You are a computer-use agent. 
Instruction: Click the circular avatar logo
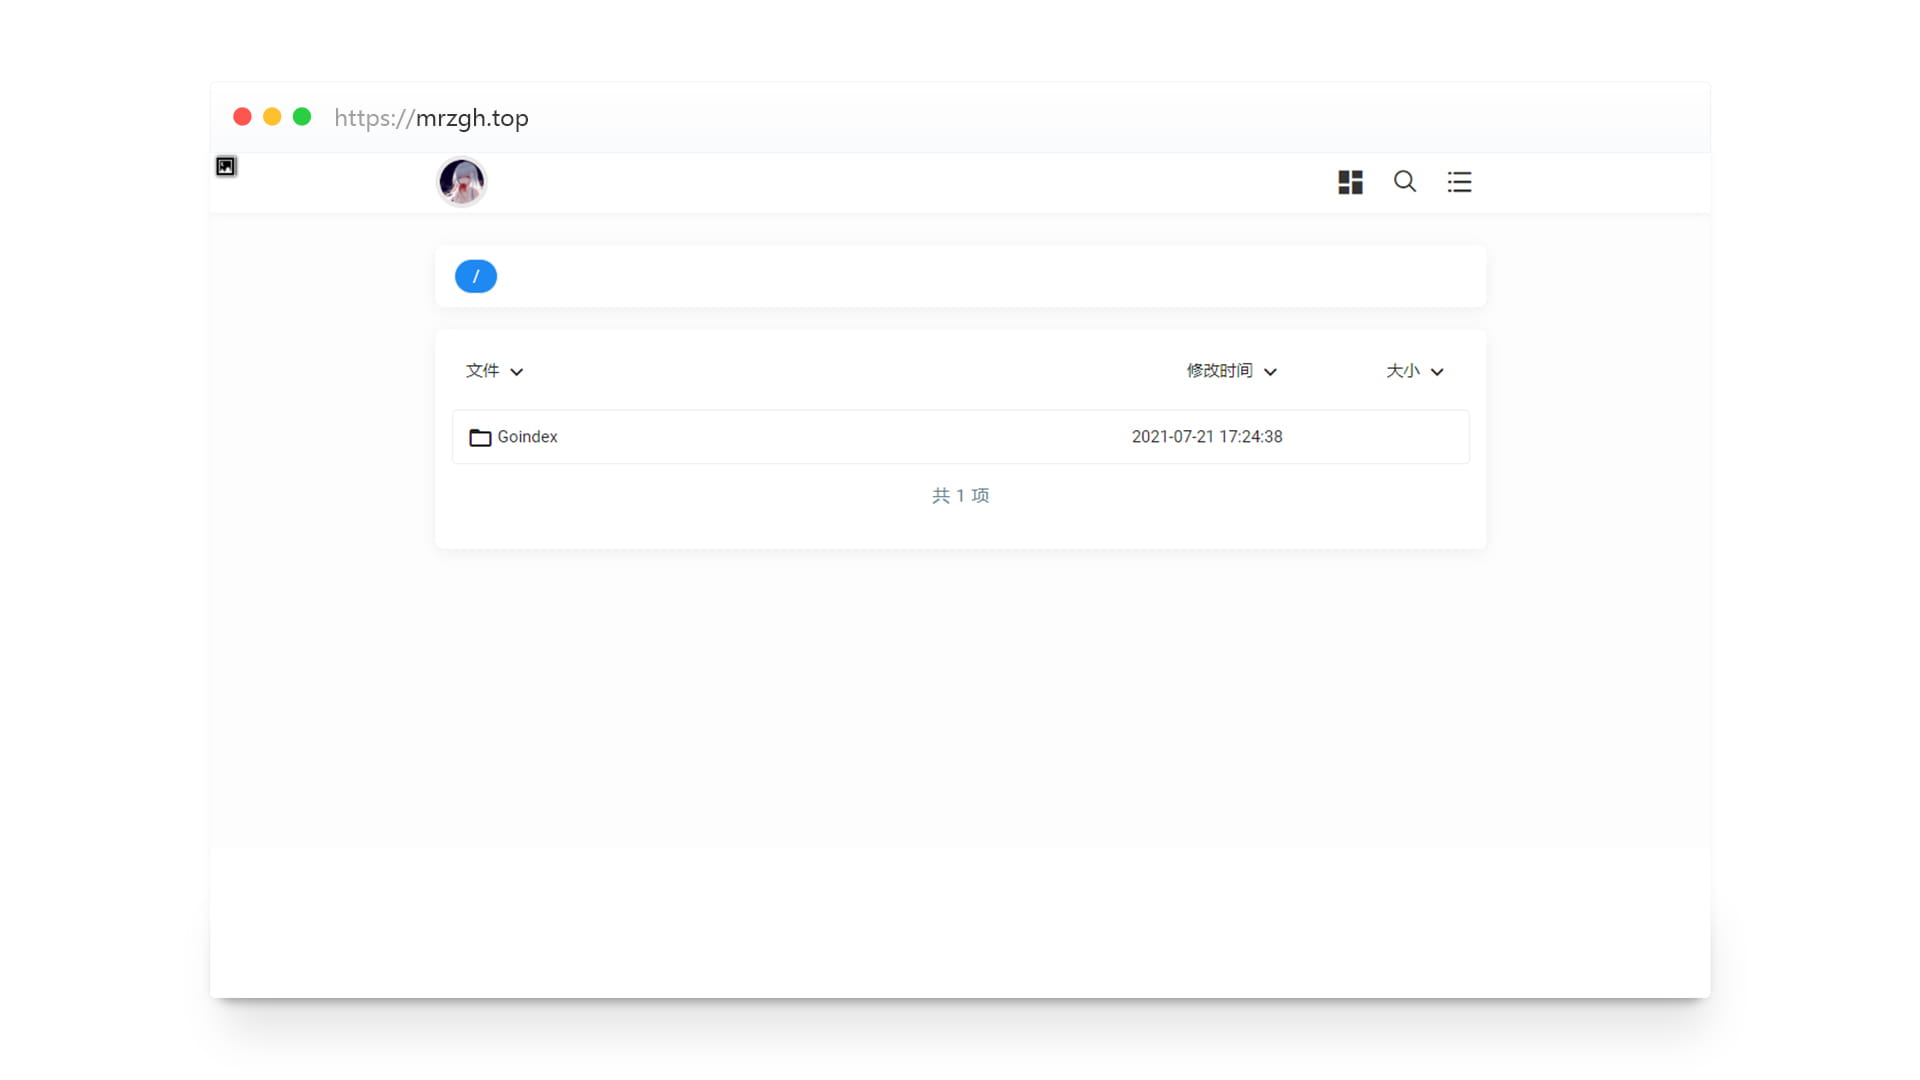(461, 182)
